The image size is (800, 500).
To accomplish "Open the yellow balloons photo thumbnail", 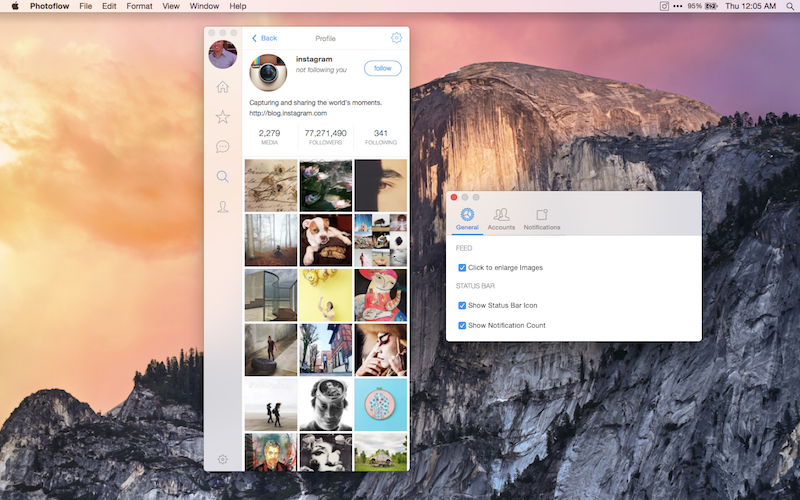I will click(326, 295).
